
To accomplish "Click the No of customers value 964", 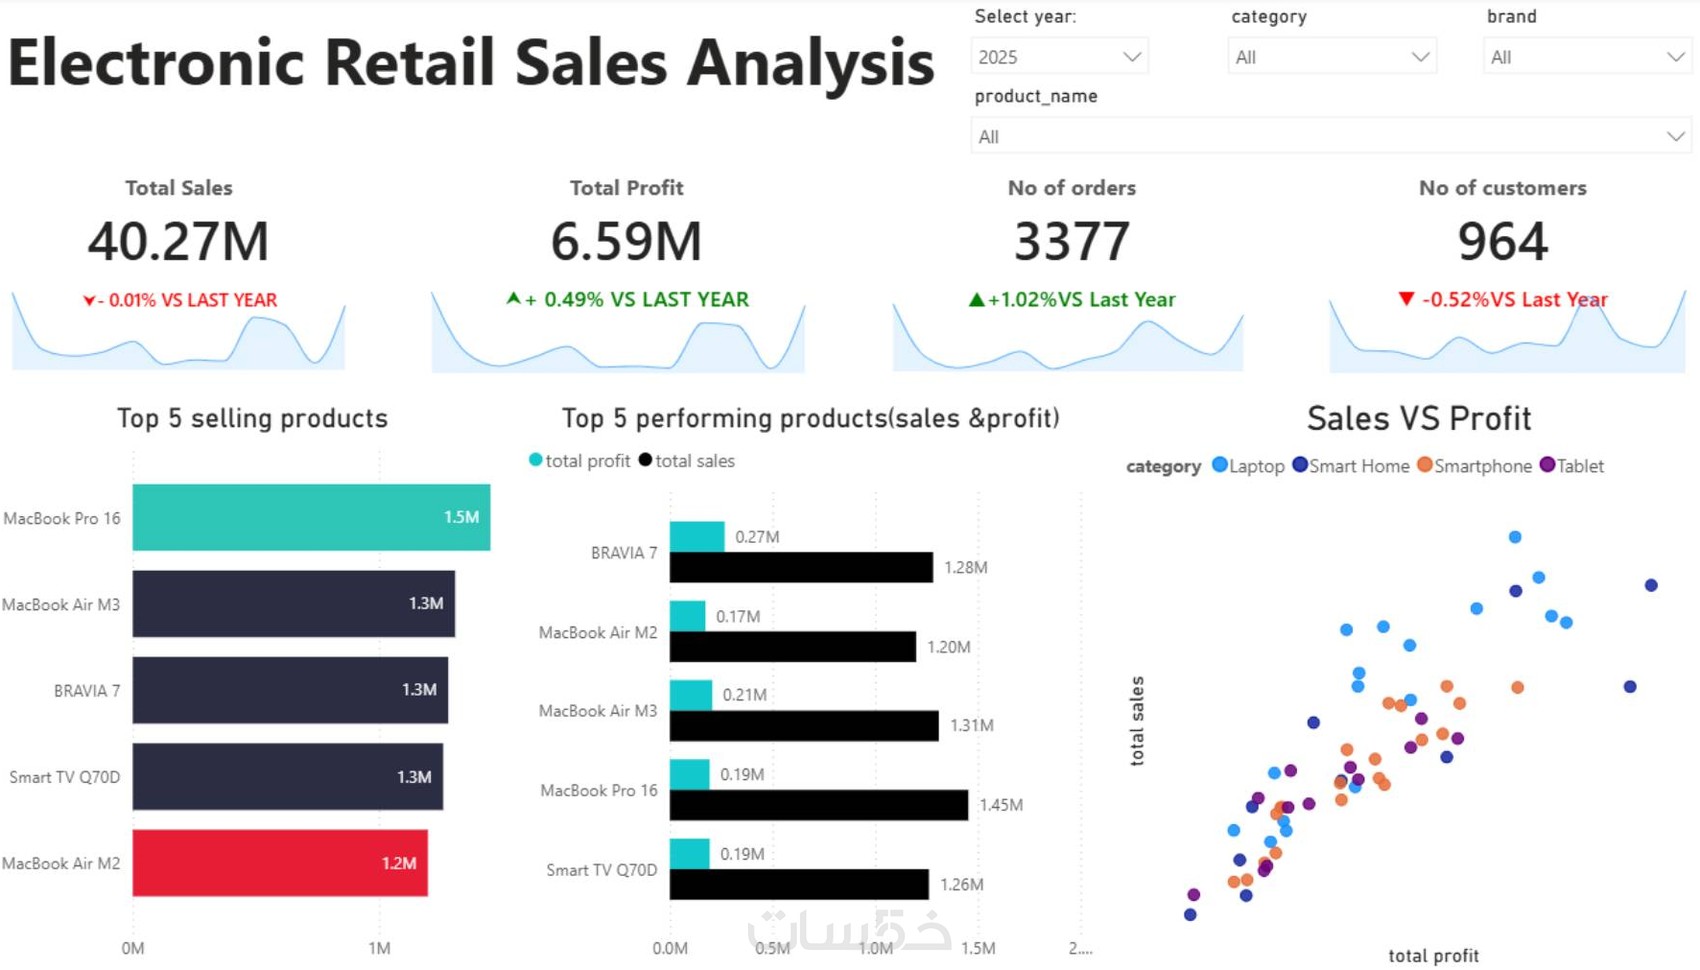I will (x=1503, y=241).
